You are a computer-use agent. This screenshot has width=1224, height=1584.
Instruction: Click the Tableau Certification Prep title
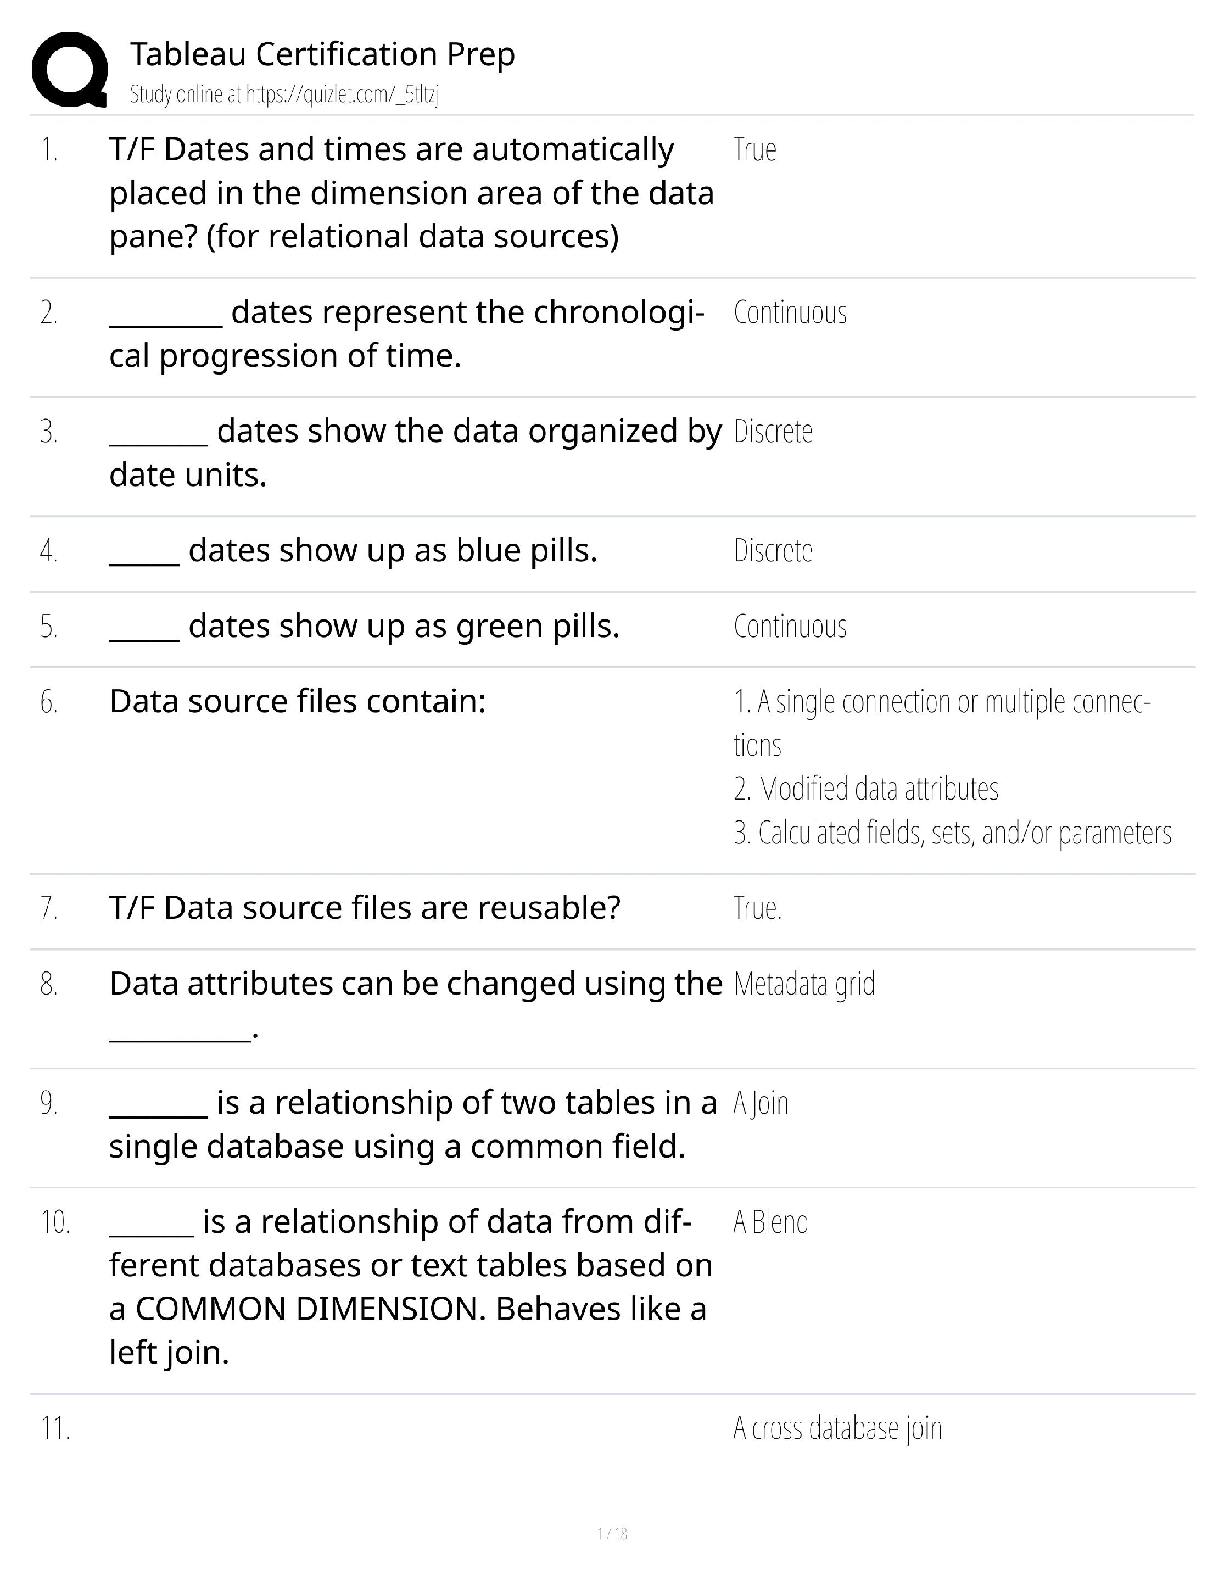point(322,54)
